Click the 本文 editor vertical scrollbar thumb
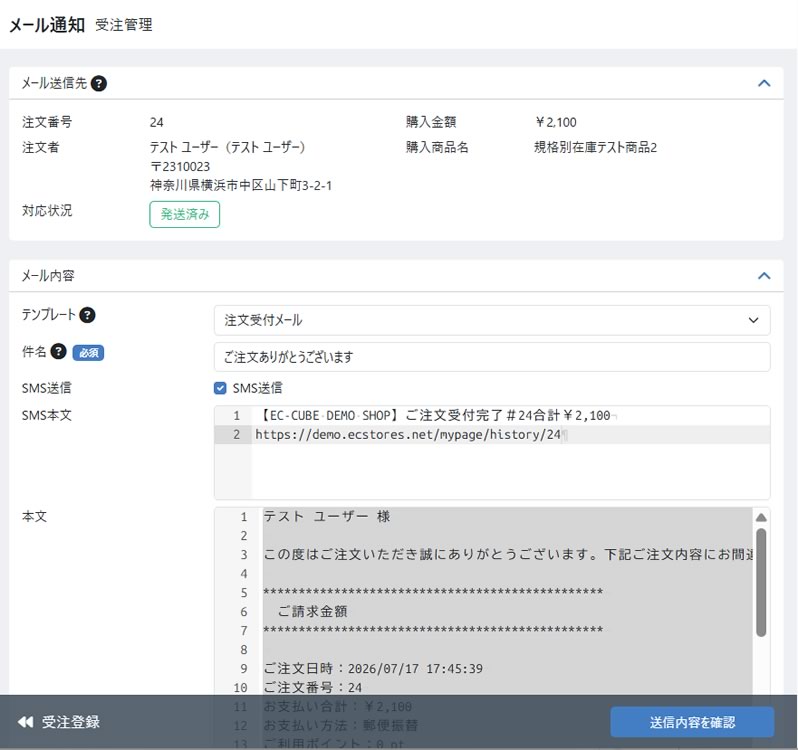 tap(761, 583)
